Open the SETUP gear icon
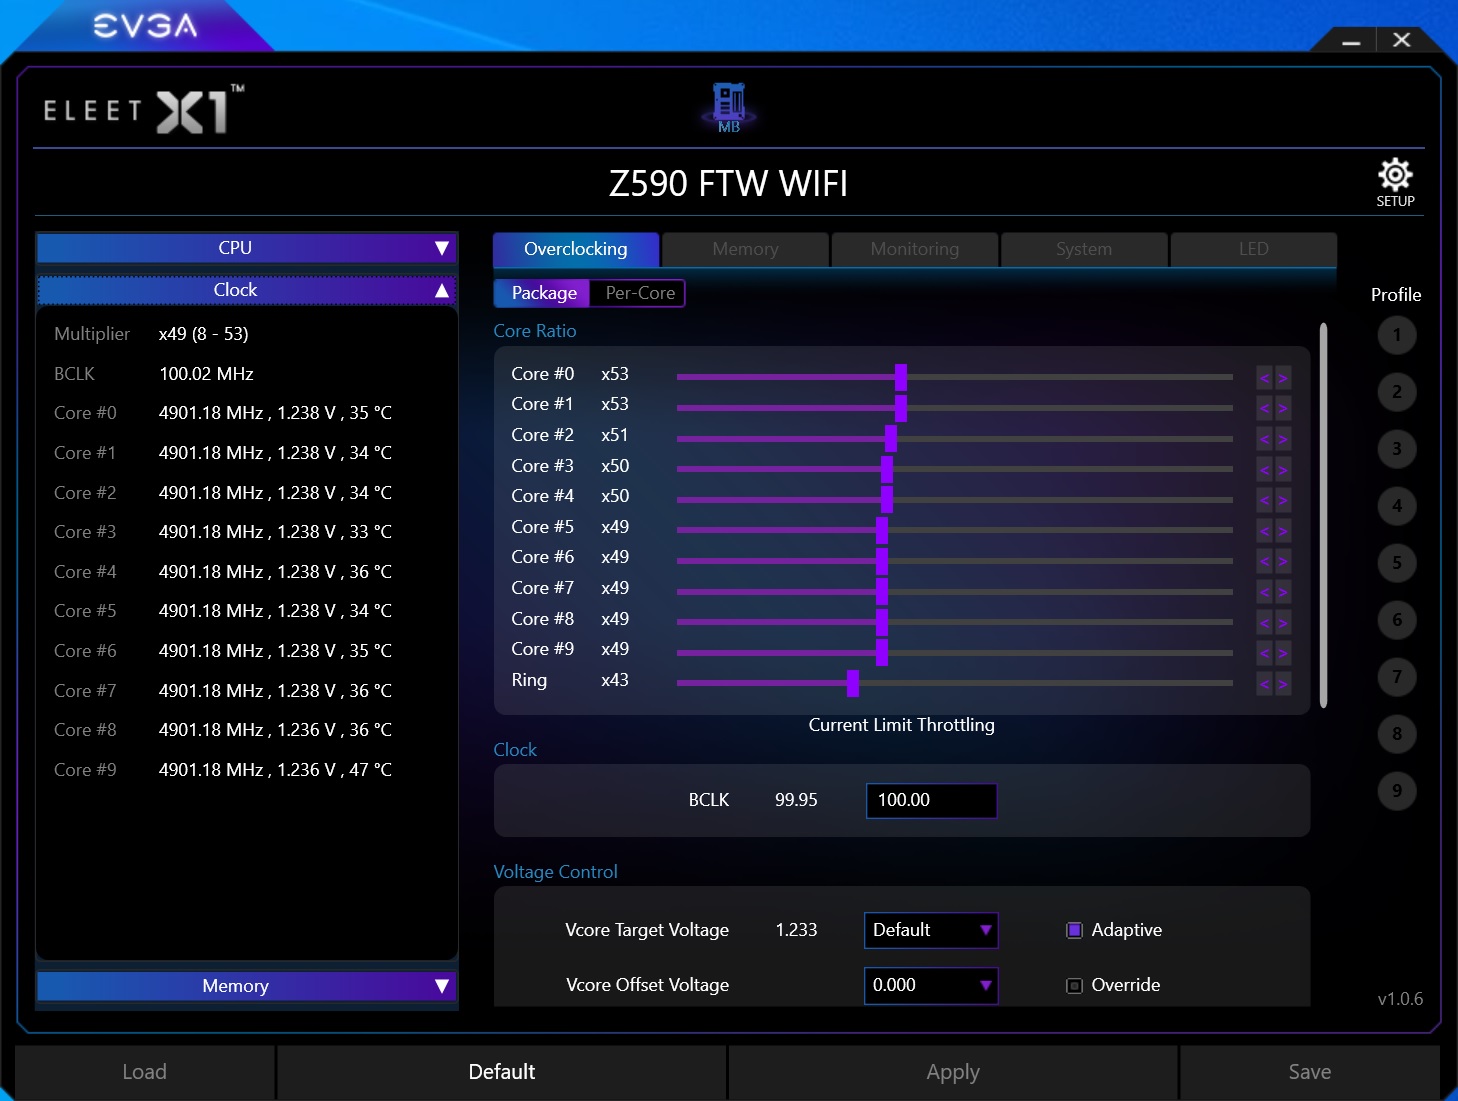The height and width of the screenshot is (1101, 1458). (x=1395, y=181)
